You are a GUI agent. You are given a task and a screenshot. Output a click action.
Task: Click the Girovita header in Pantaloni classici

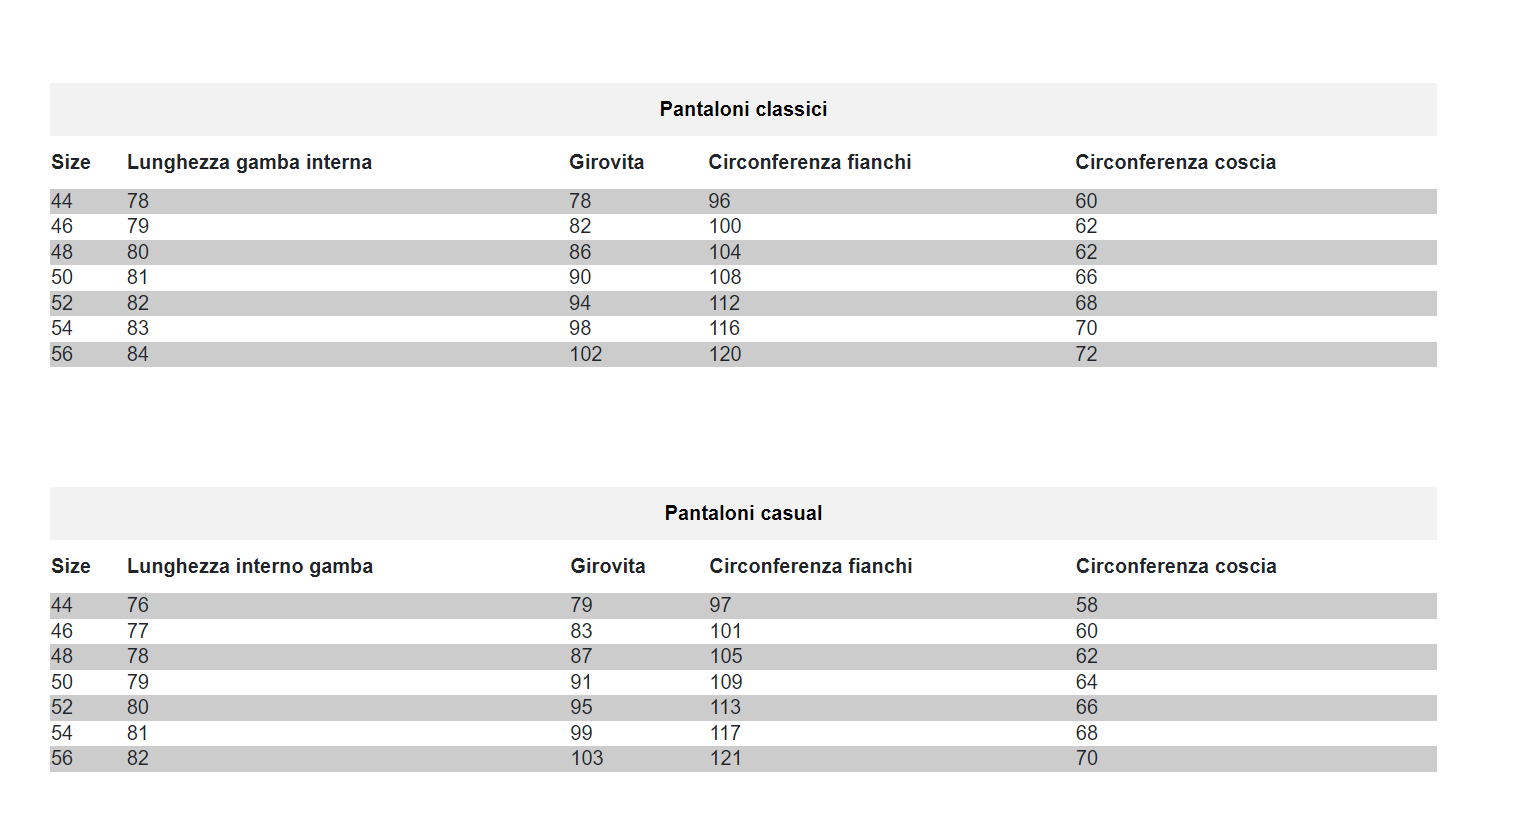coord(606,162)
